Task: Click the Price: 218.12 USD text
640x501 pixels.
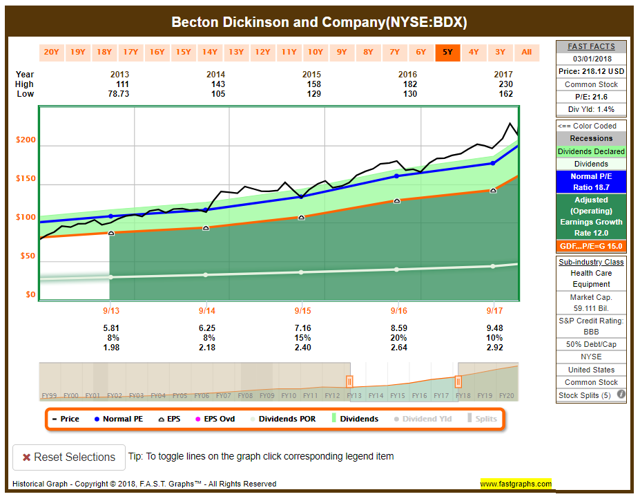Action: 591,71
